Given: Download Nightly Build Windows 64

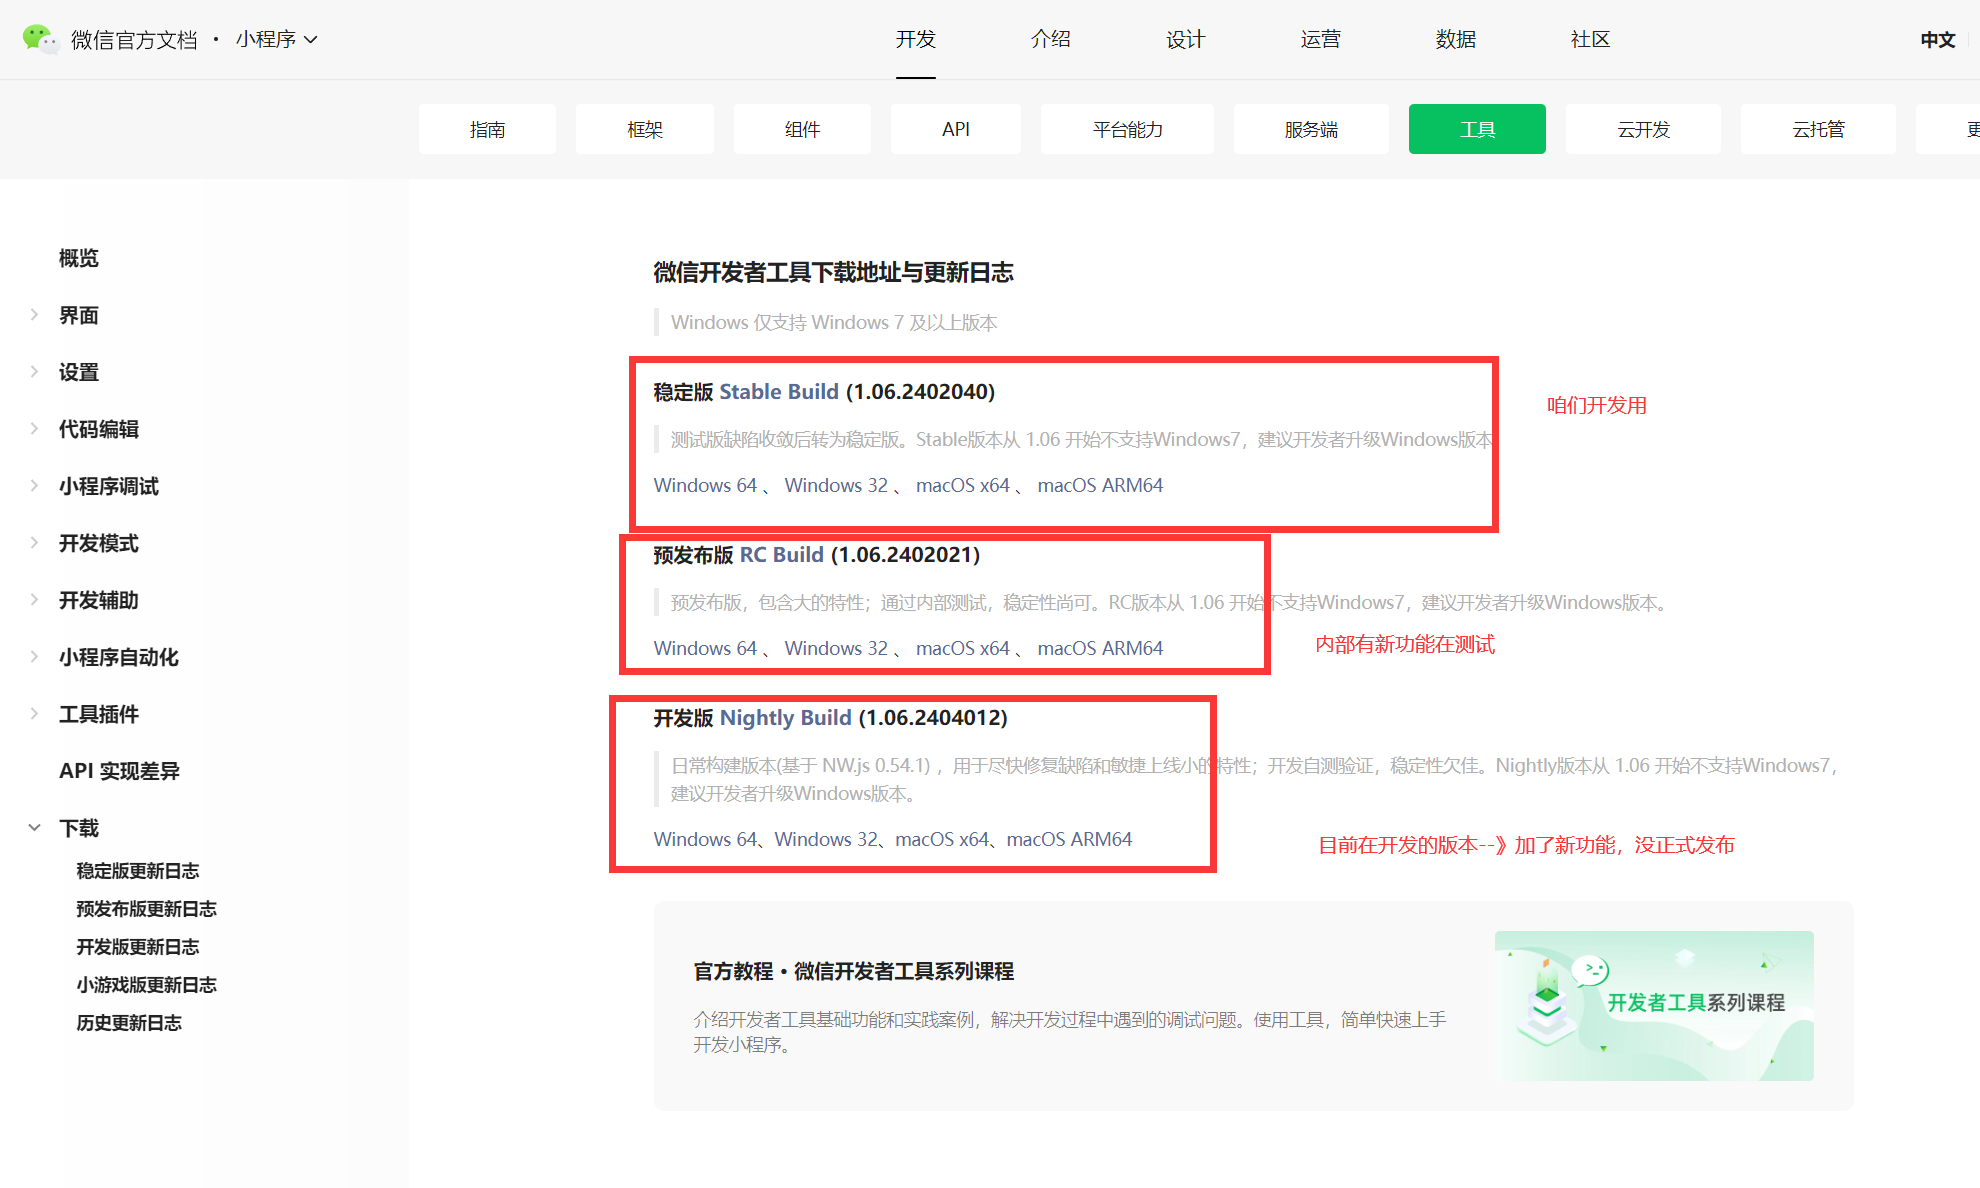Looking at the screenshot, I should [705, 839].
